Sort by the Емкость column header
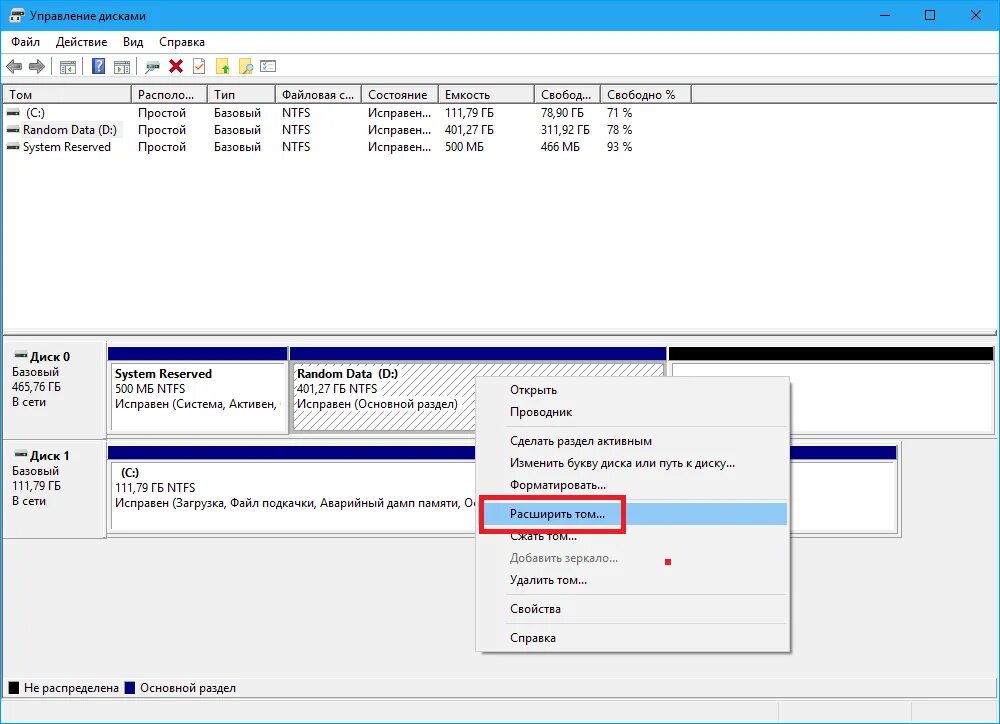 pos(486,94)
